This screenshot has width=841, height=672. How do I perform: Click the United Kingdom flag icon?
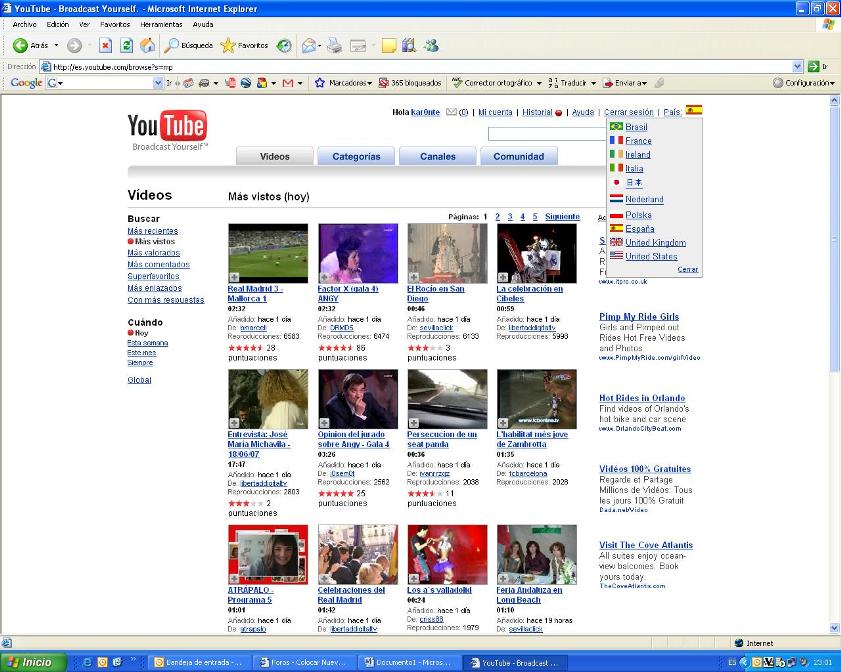(x=616, y=242)
